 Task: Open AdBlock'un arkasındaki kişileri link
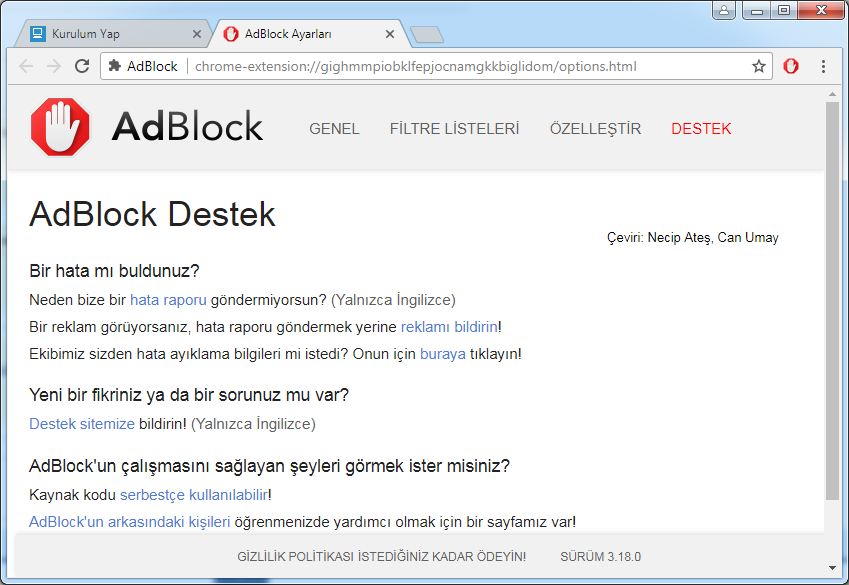(129, 522)
